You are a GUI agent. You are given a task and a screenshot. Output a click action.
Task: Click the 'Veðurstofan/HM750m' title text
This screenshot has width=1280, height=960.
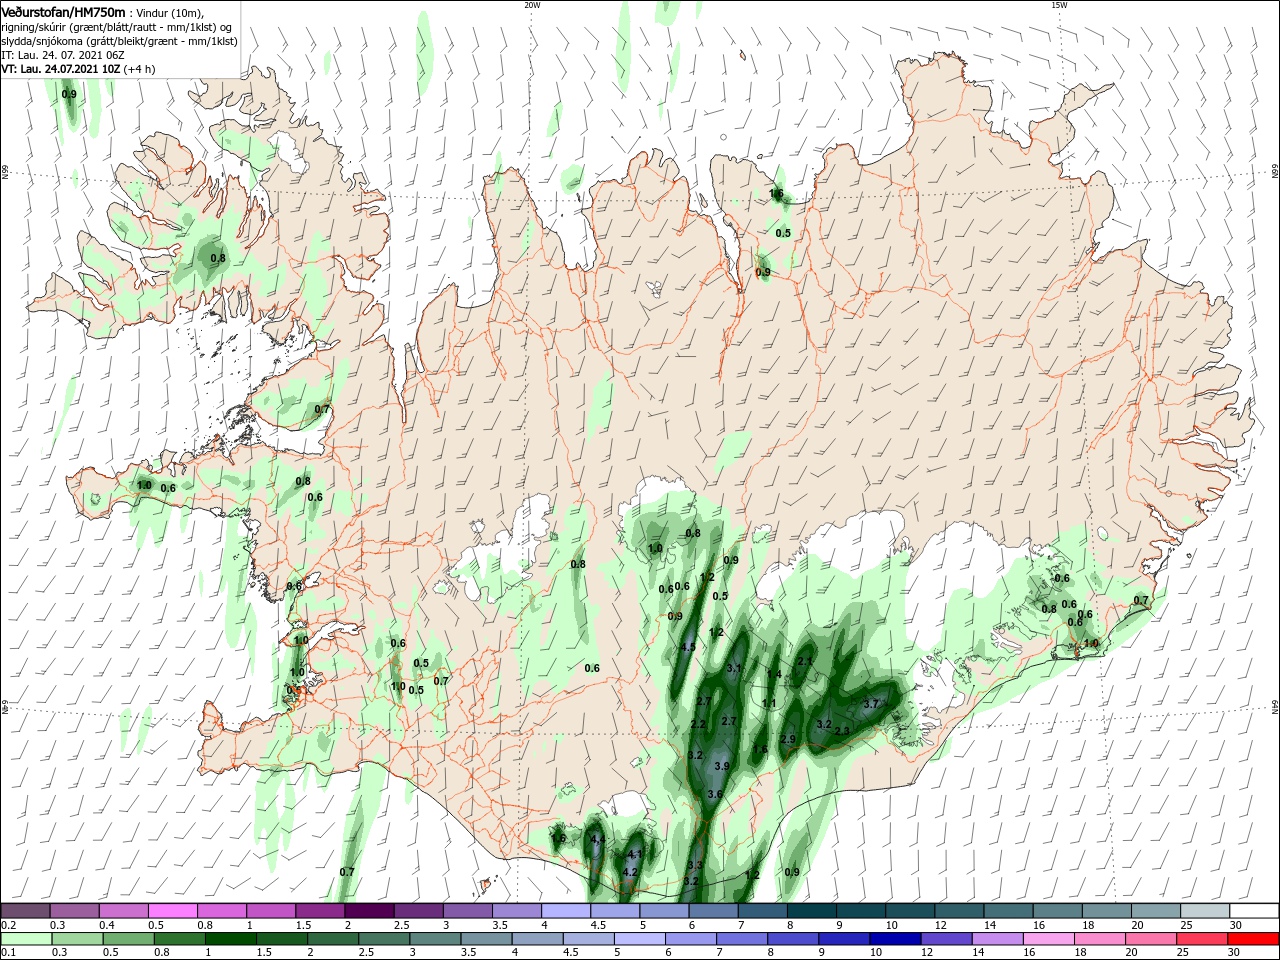(x=64, y=11)
